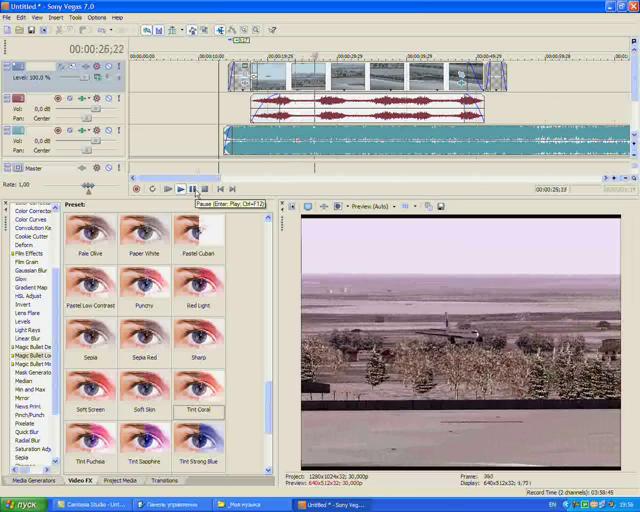Toggle Loop Playback in transport bar
The height and width of the screenshot is (512, 640).
tap(152, 189)
